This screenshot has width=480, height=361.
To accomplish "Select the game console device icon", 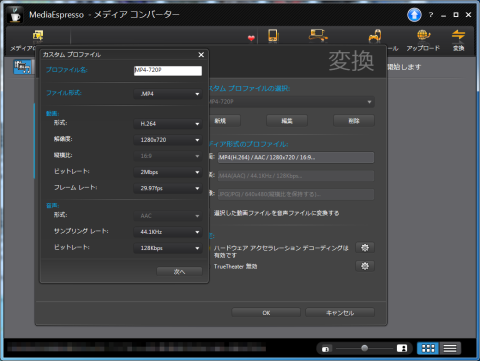I will coord(375,36).
